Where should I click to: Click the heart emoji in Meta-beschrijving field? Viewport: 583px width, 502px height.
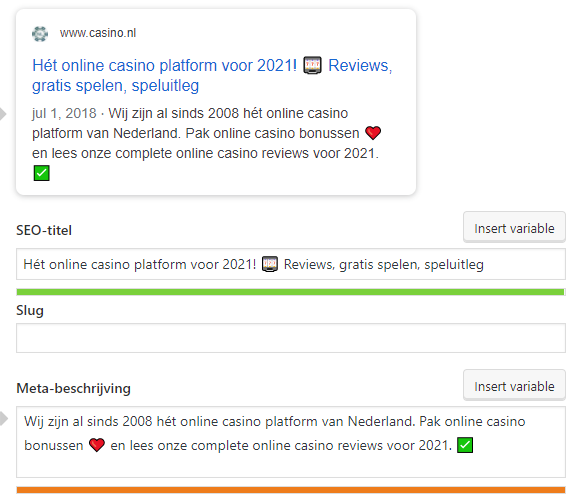pyautogui.click(x=97, y=445)
